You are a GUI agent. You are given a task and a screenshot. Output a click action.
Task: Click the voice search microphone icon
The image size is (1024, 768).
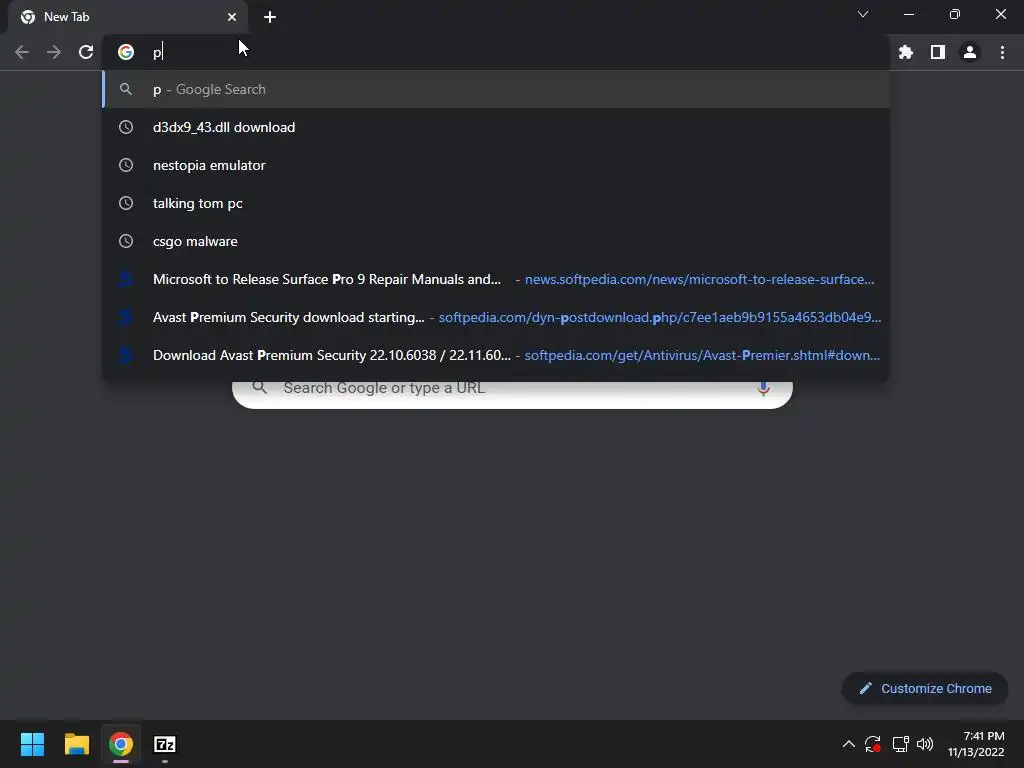[763, 389]
